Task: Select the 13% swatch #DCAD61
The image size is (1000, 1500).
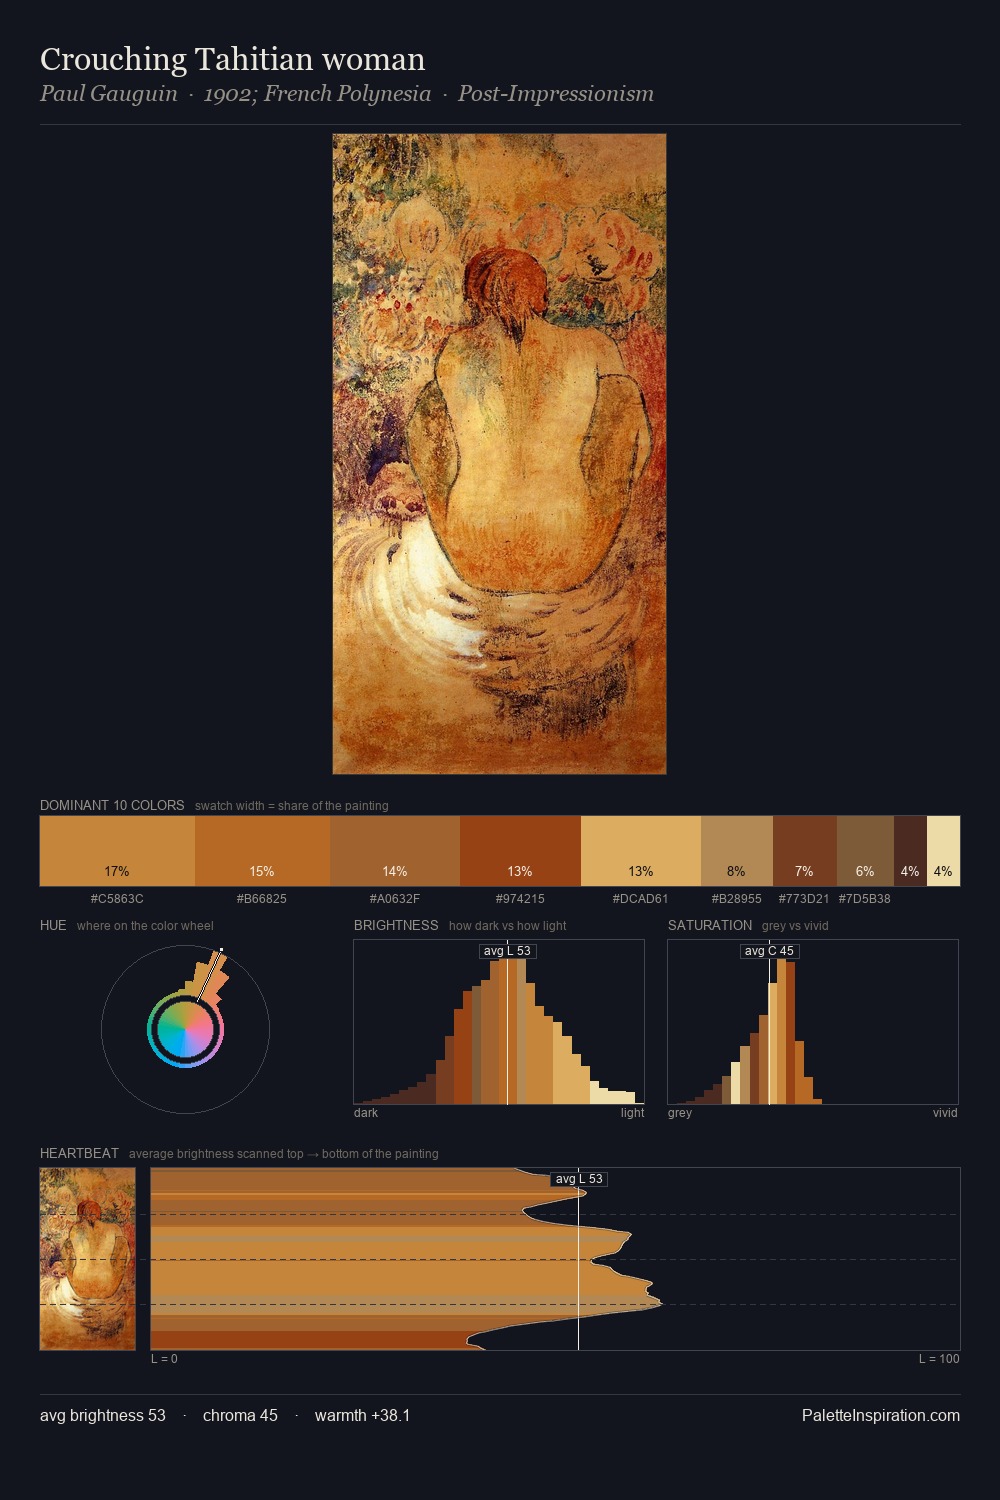Action: point(641,851)
